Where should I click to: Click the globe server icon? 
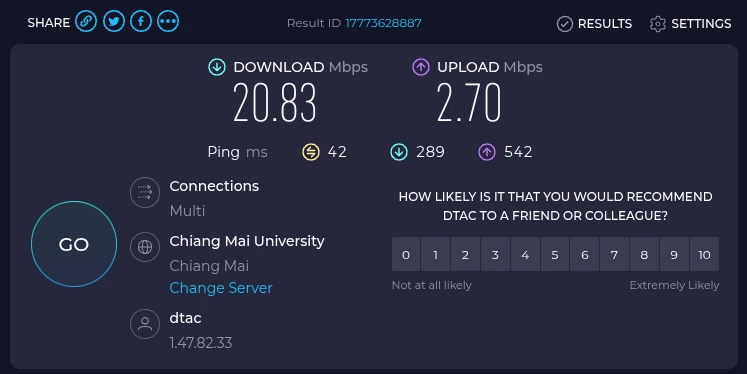(x=145, y=247)
